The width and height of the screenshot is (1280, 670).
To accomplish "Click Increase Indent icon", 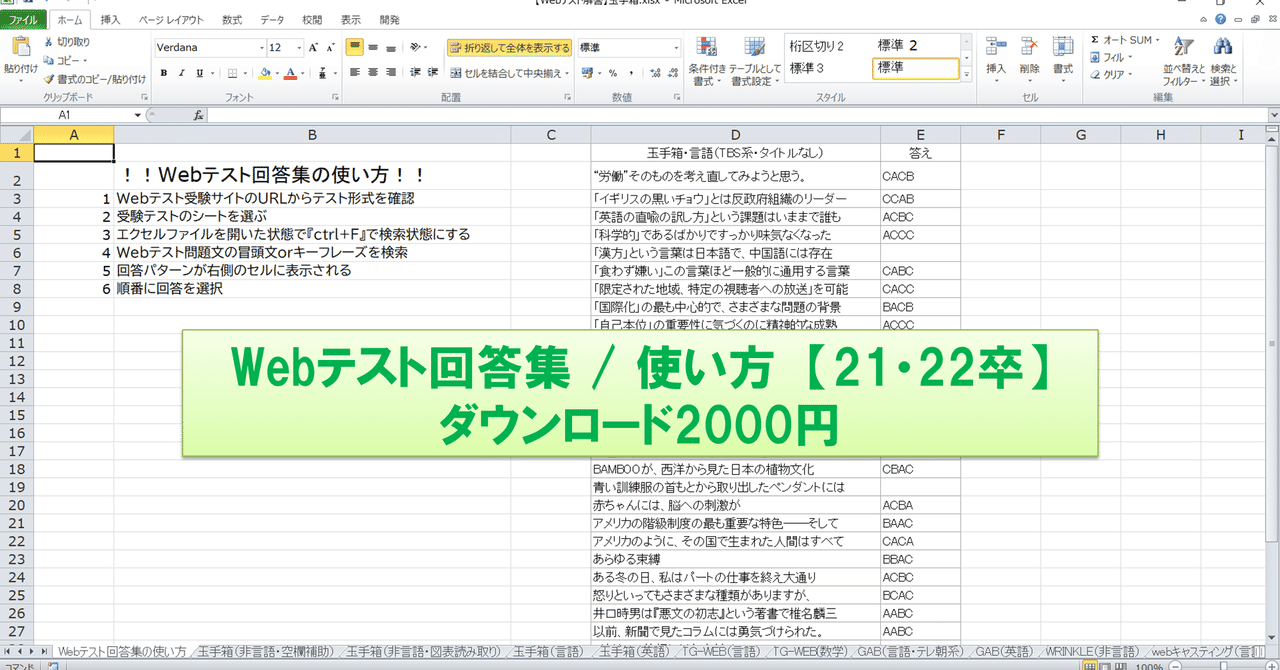I will (x=433, y=72).
